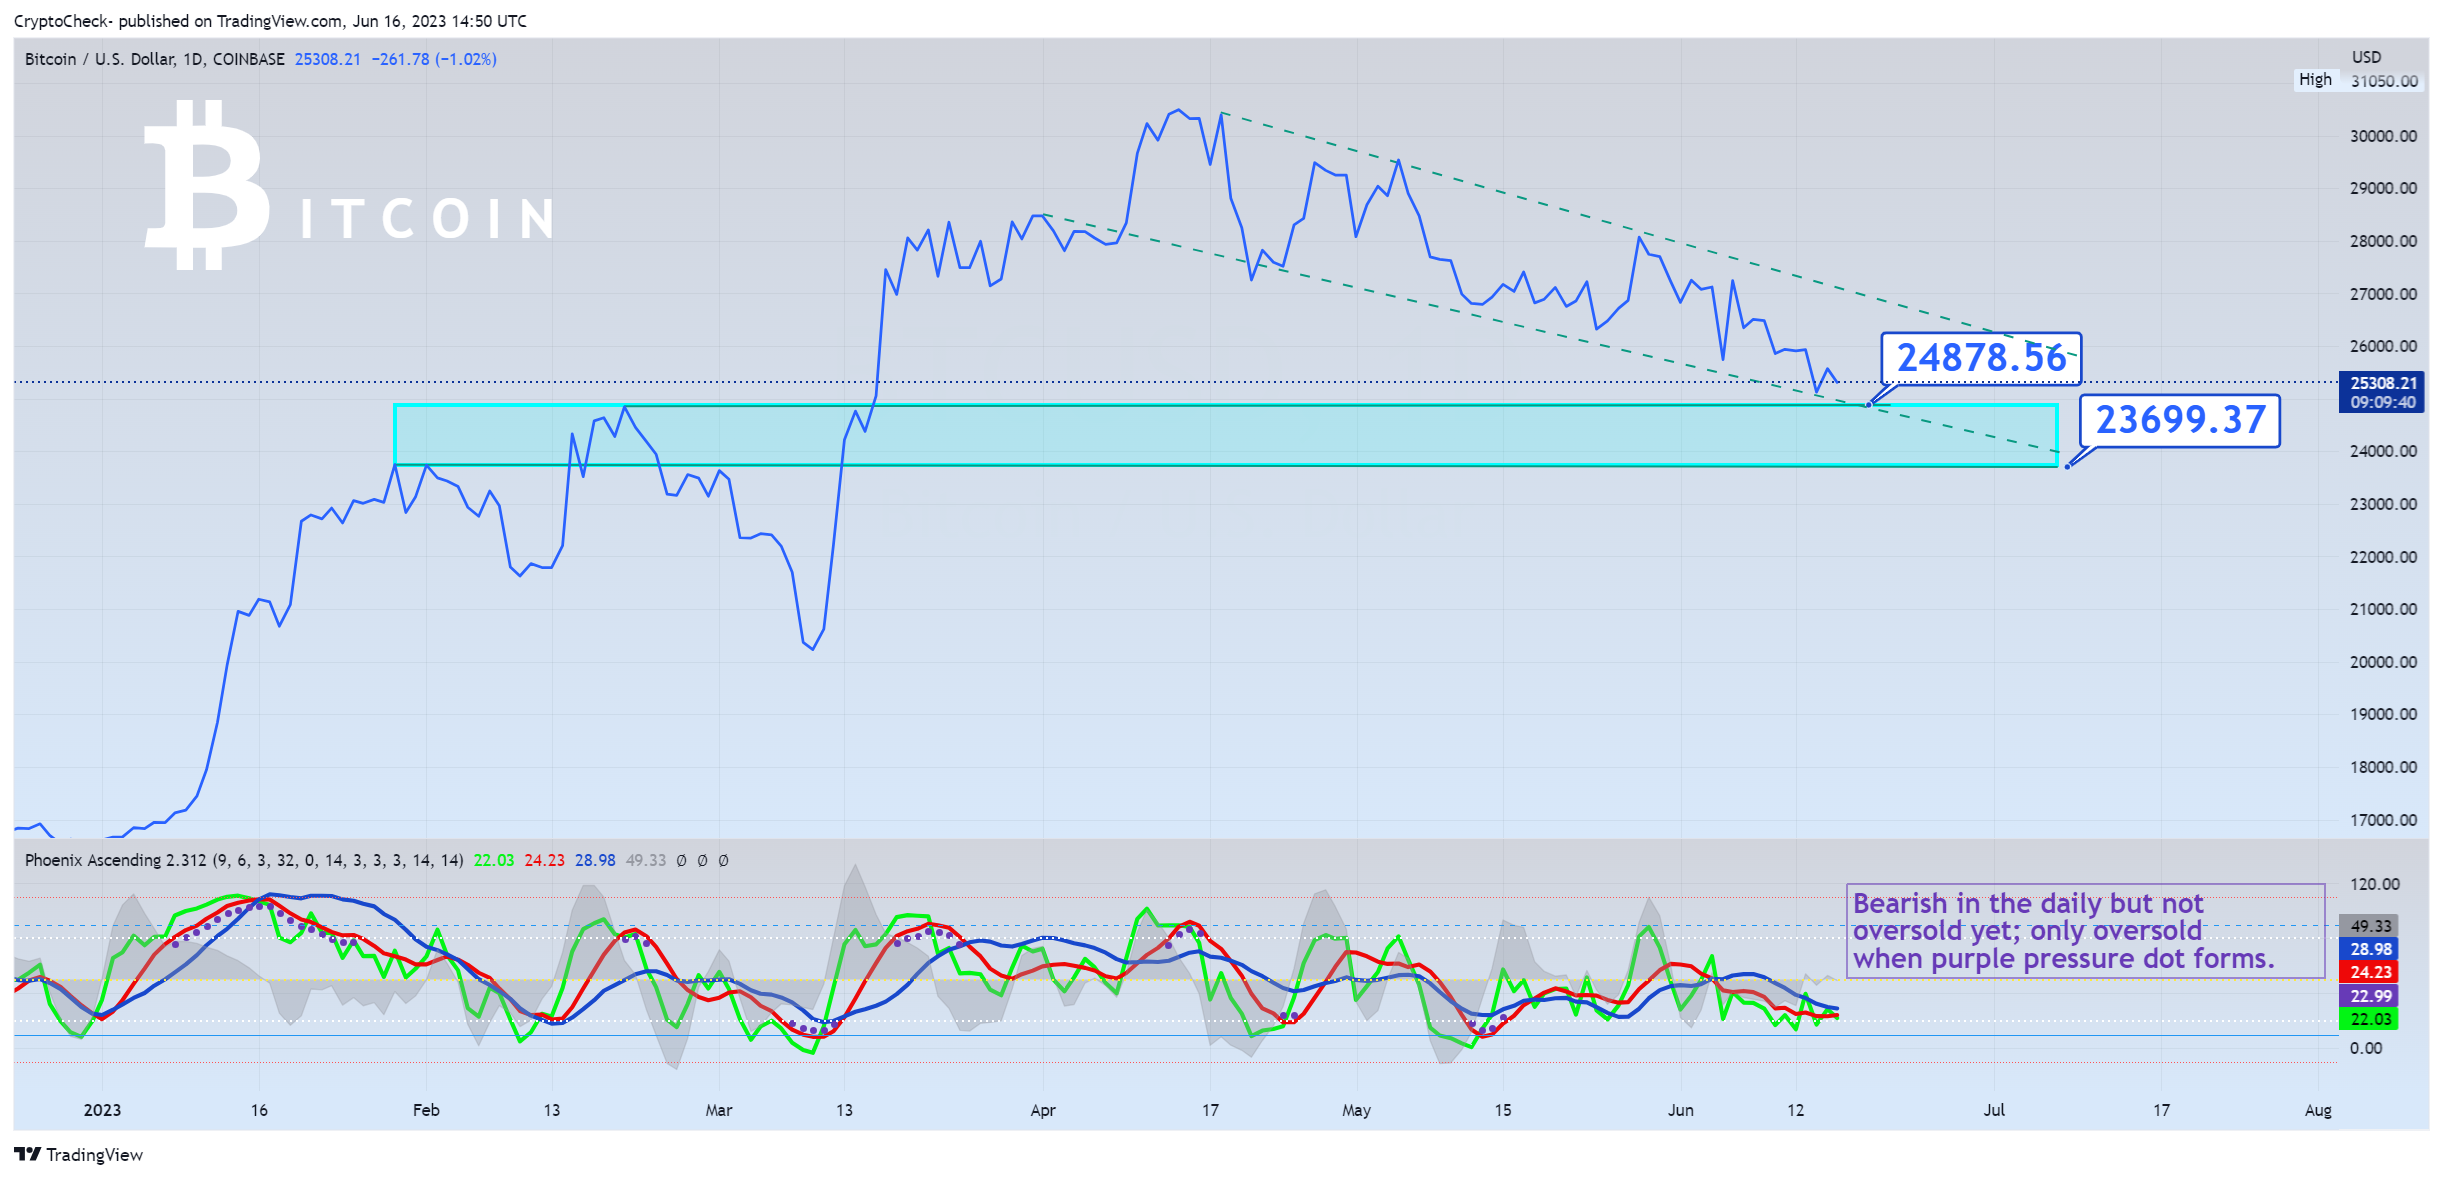Viewport: 2443px width, 1178px height.
Task: Click the blue indicator value 28.98 in legend
Action: pos(595,860)
